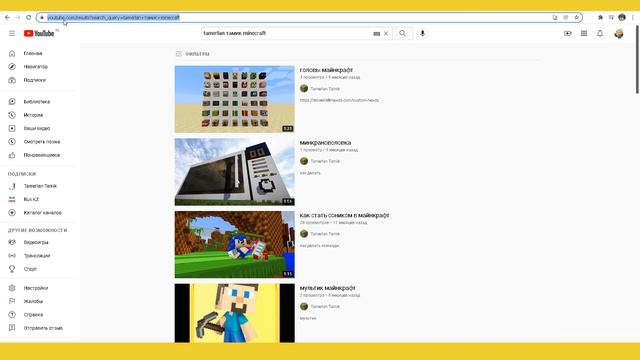Open browser extensions puzzle icon
Screen dimensions: 640x360
tap(600, 18)
